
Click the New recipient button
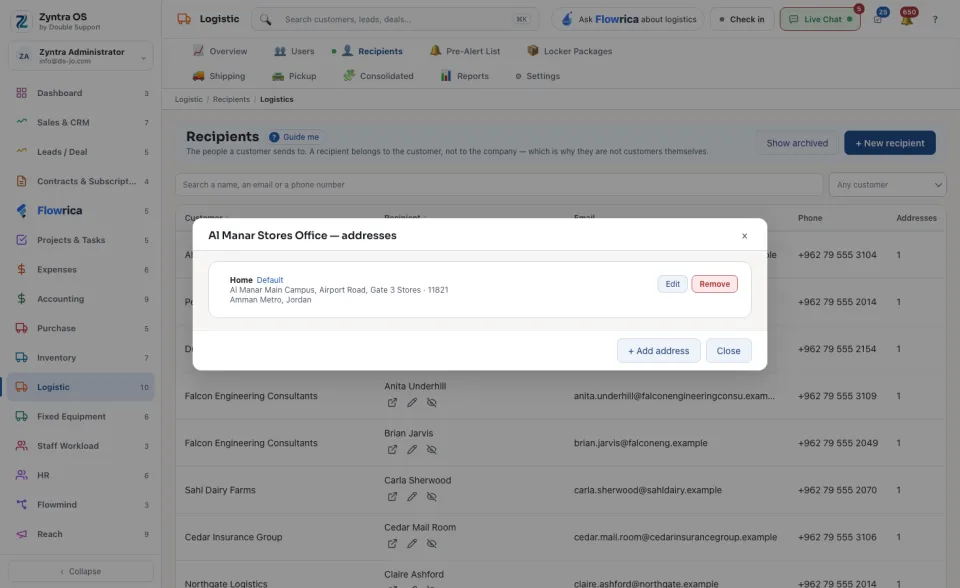pyautogui.click(x=890, y=143)
